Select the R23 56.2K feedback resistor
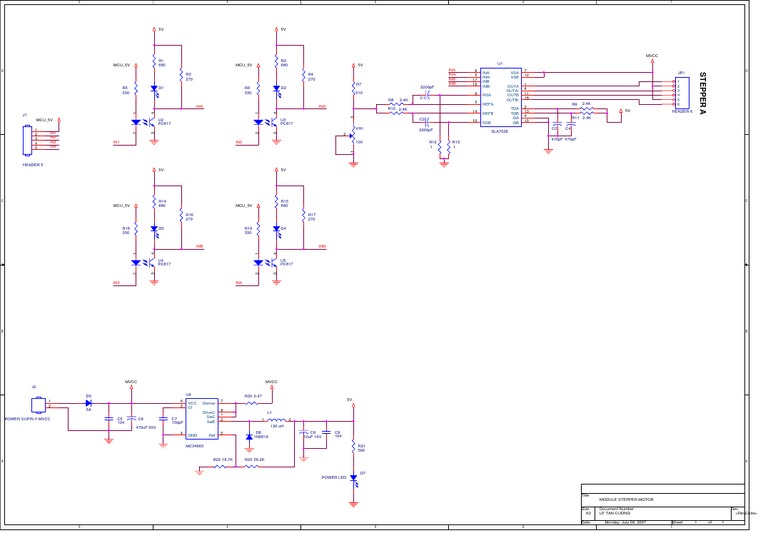 point(251,467)
